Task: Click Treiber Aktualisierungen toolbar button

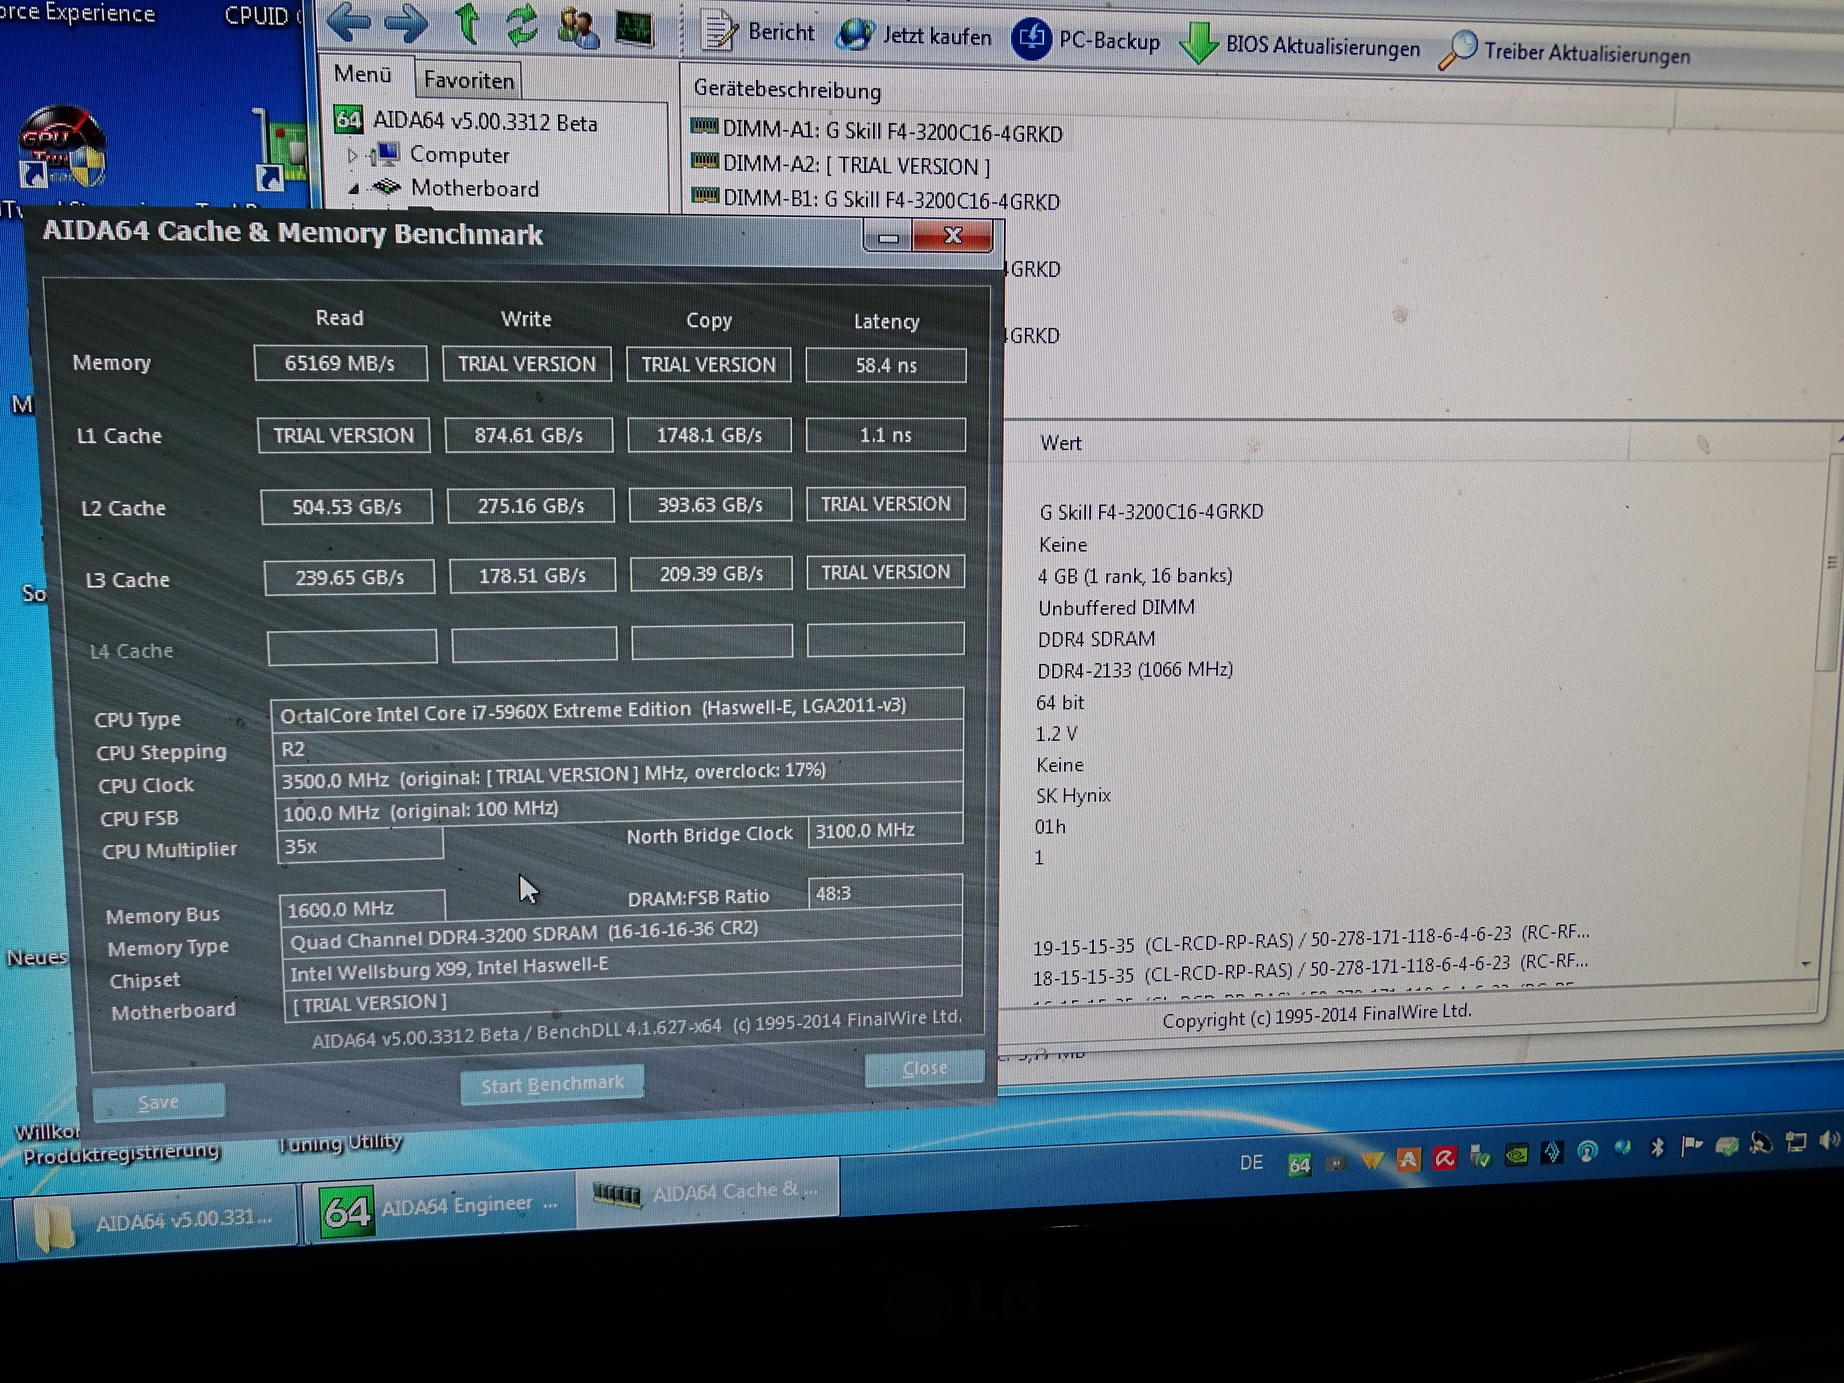Action: click(x=1565, y=52)
